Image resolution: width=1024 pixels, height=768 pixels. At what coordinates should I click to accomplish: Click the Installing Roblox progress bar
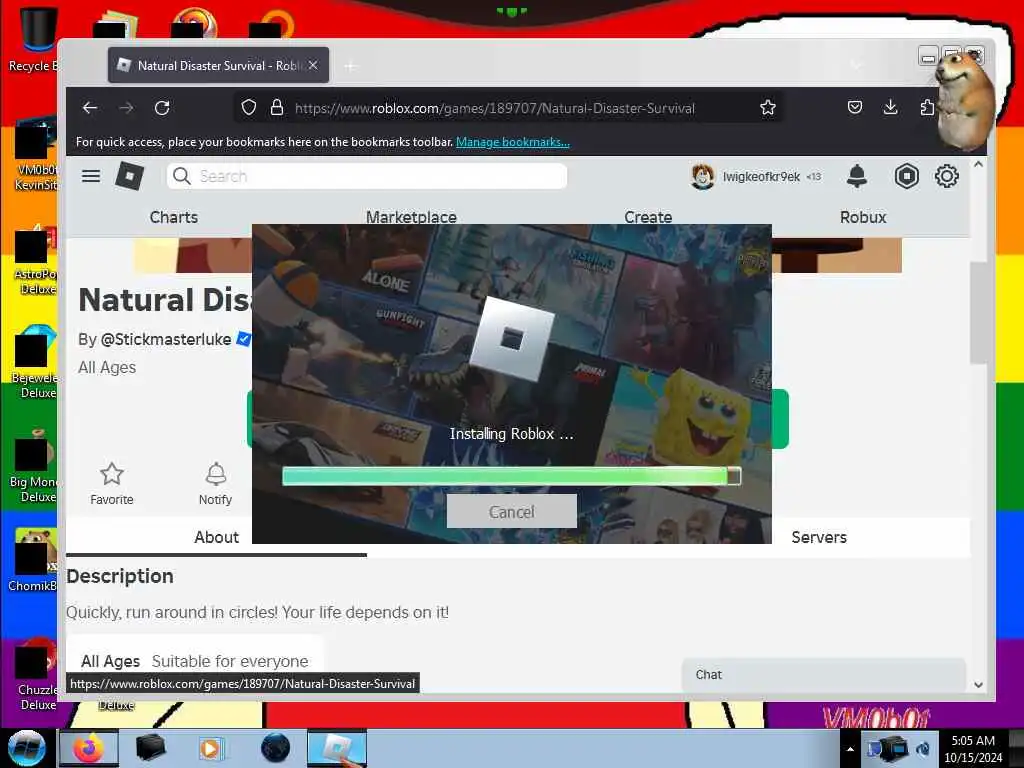click(x=511, y=476)
